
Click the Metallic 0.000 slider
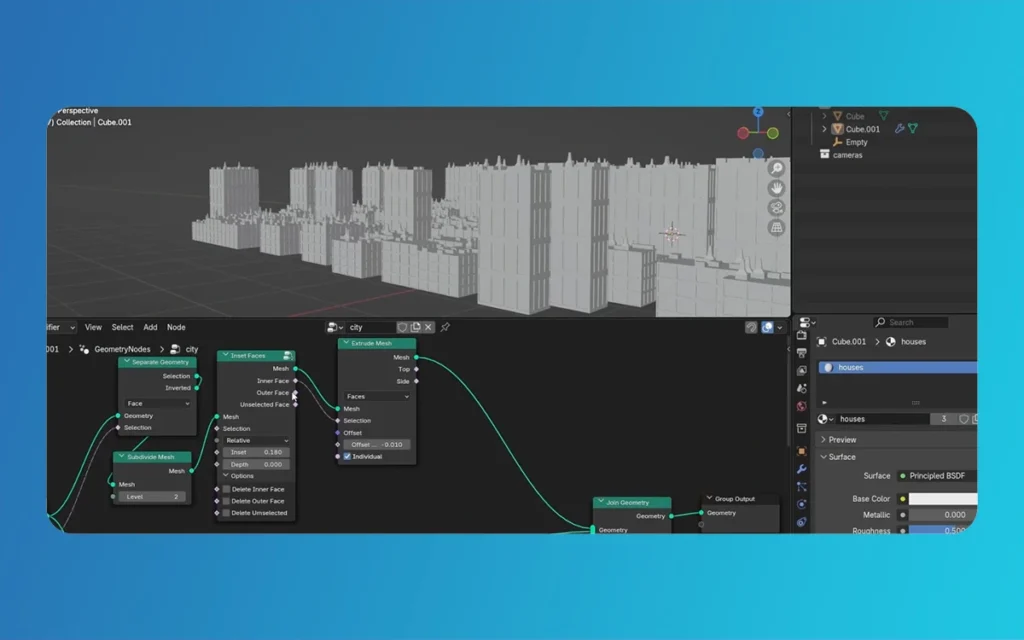pyautogui.click(x=943, y=515)
